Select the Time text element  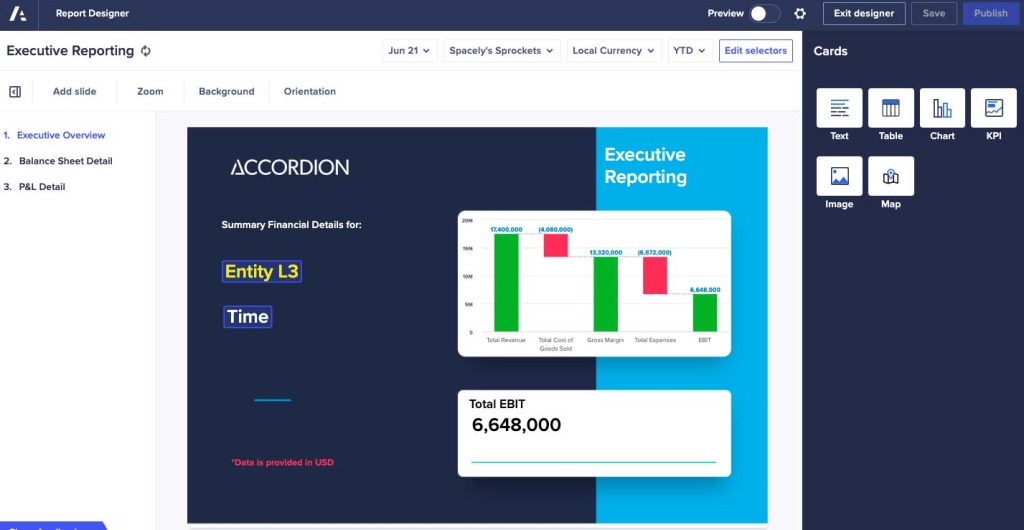(x=248, y=317)
